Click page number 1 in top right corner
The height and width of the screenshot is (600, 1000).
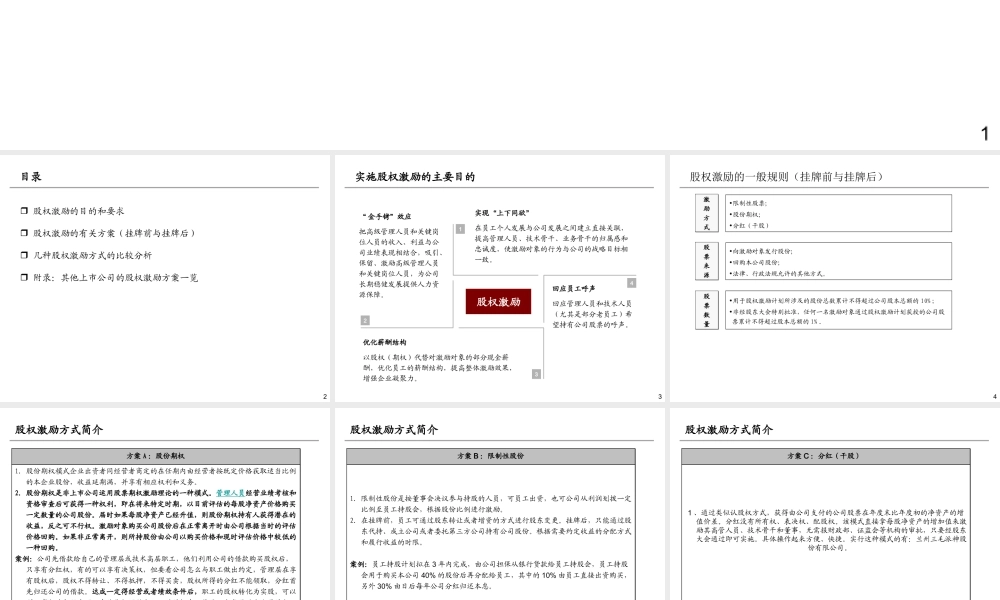point(983,132)
